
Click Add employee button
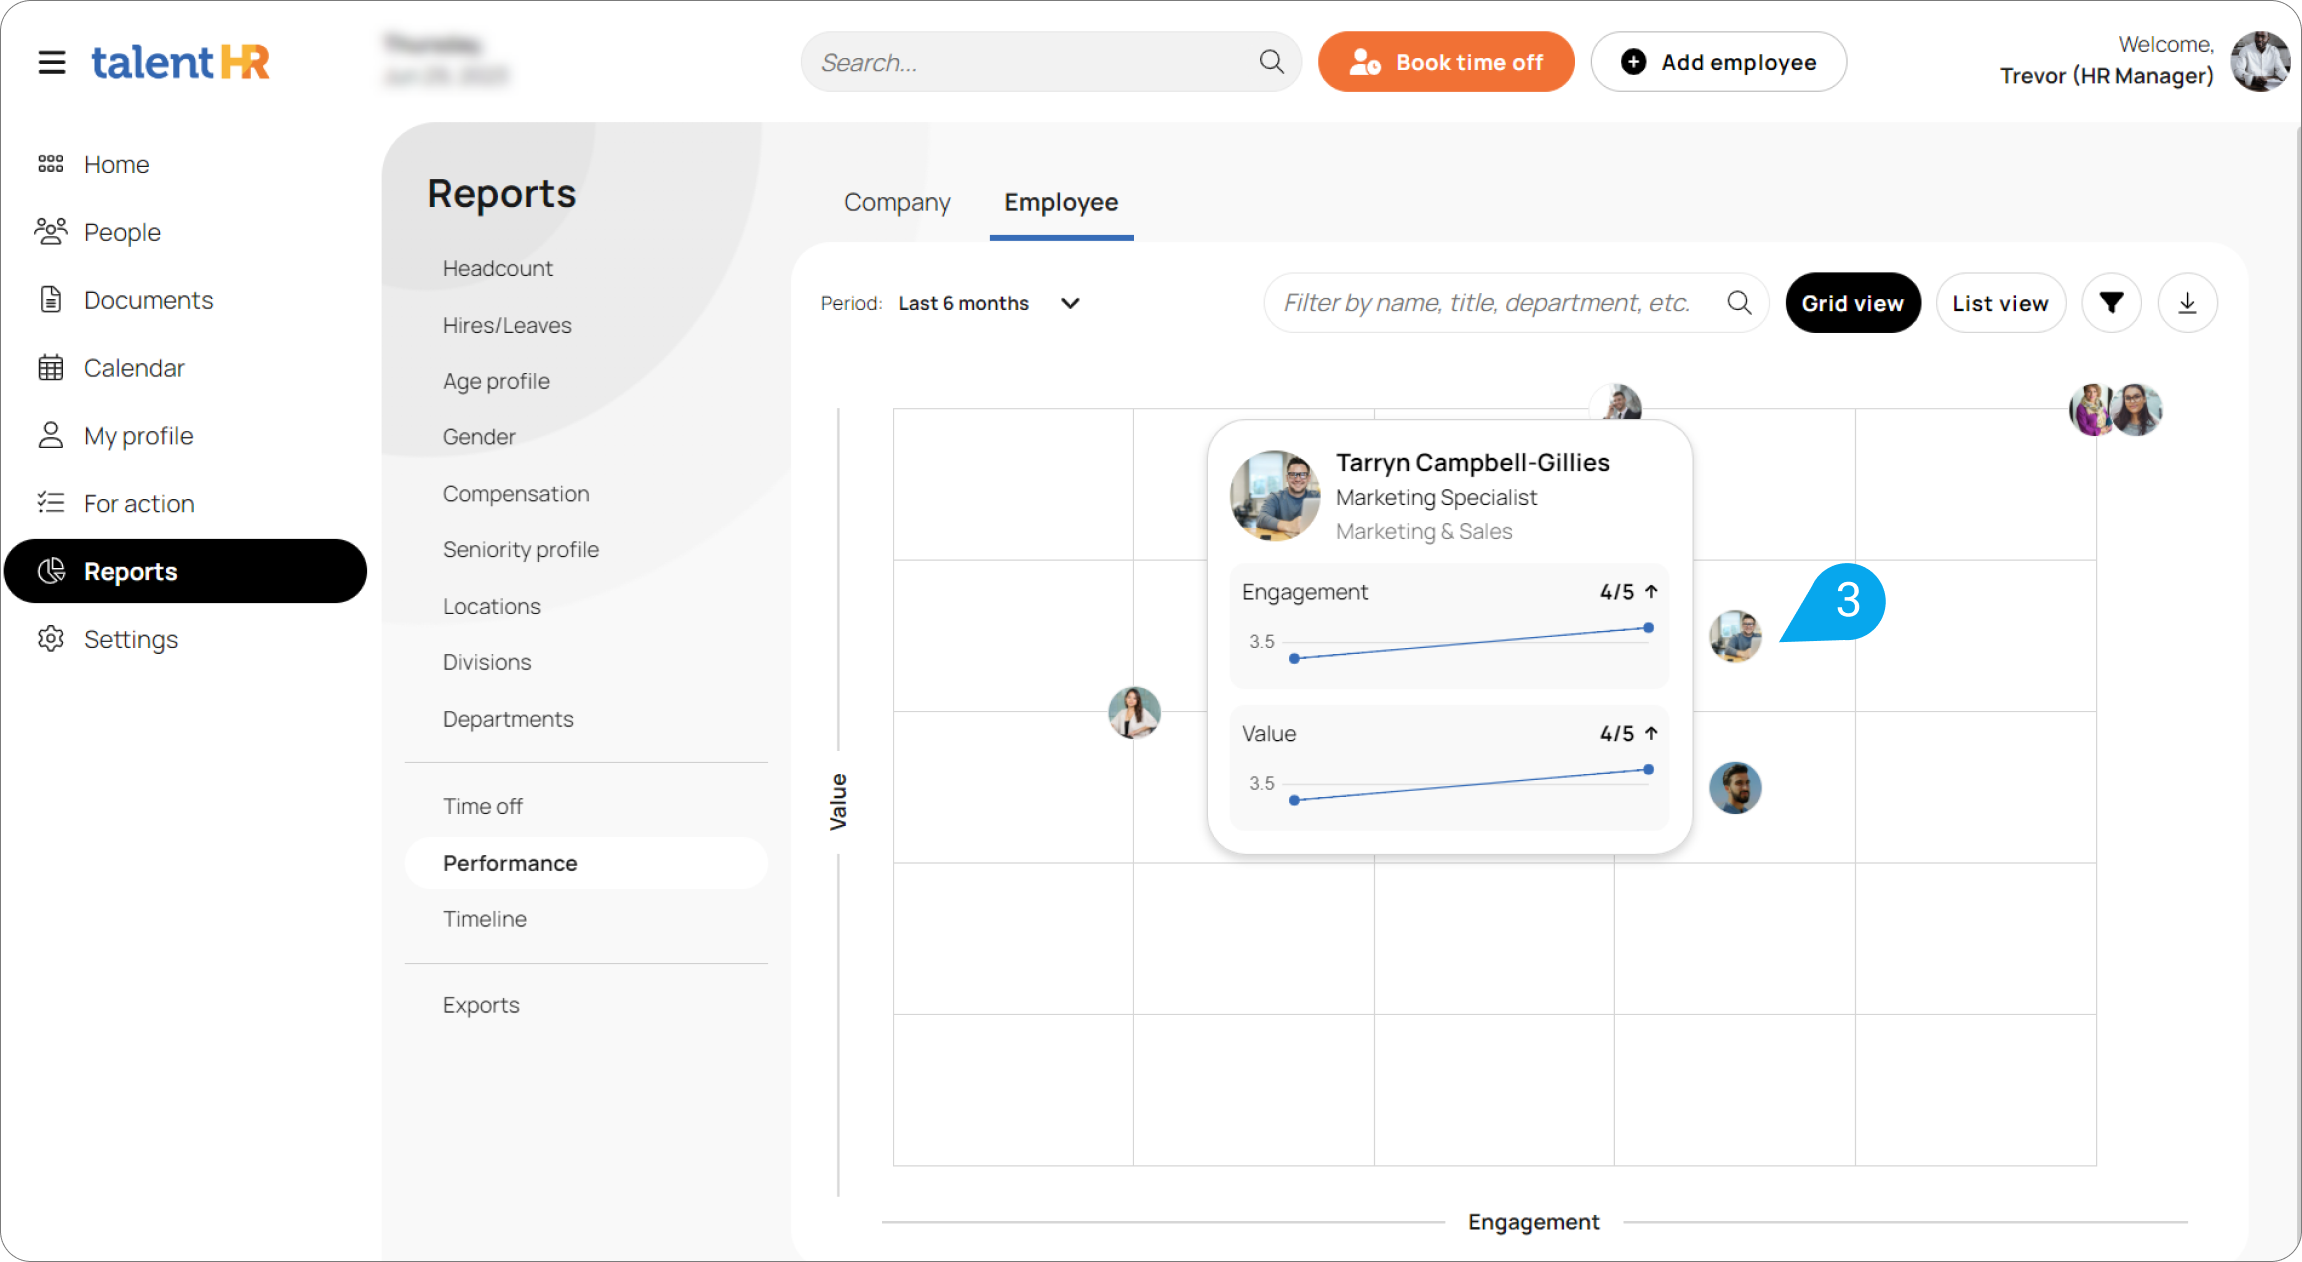point(1718,62)
